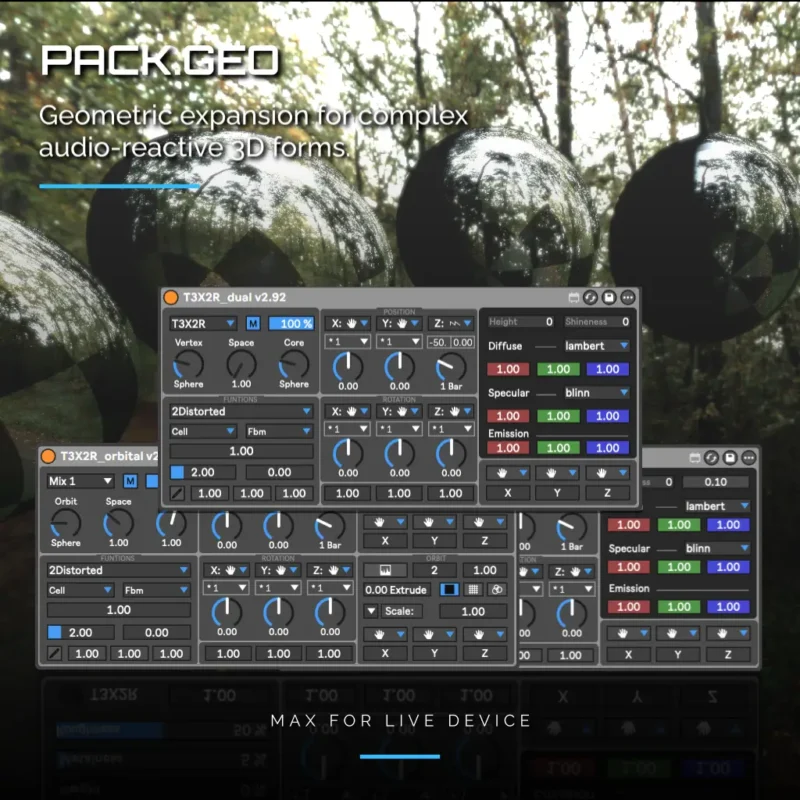
Task: Toggle the blue square next to M in T3X2R_orbital
Action: [152, 481]
